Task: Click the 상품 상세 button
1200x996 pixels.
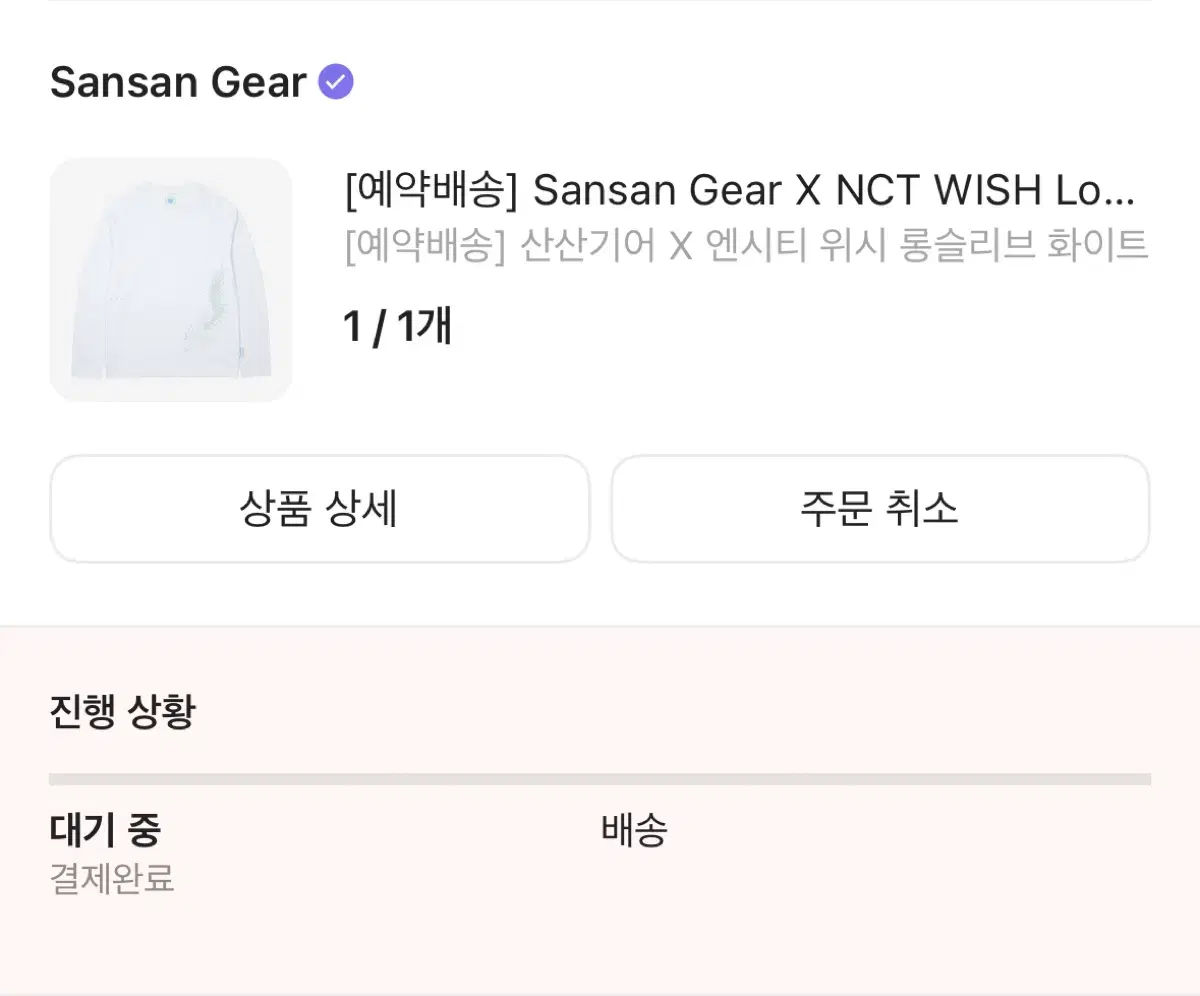Action: click(320, 509)
